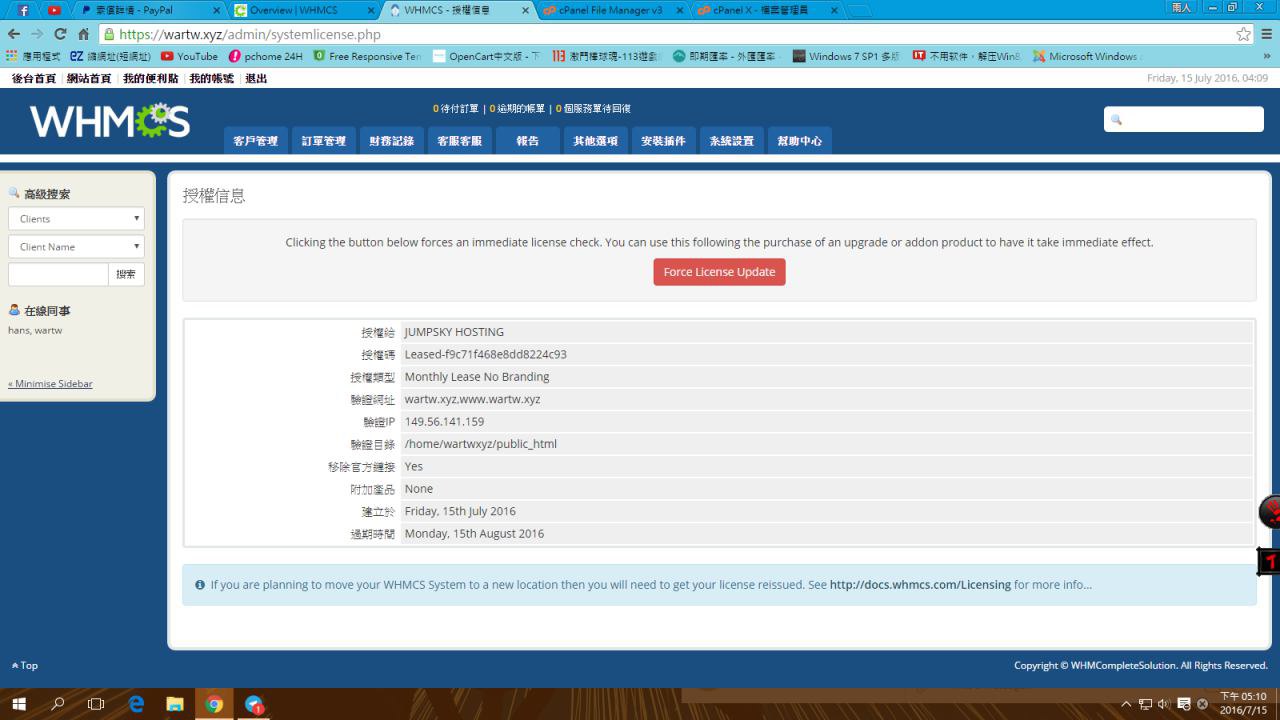Close the cPanel File Manager v3 tab
Screen dimensions: 1280x720
[x=679, y=10]
